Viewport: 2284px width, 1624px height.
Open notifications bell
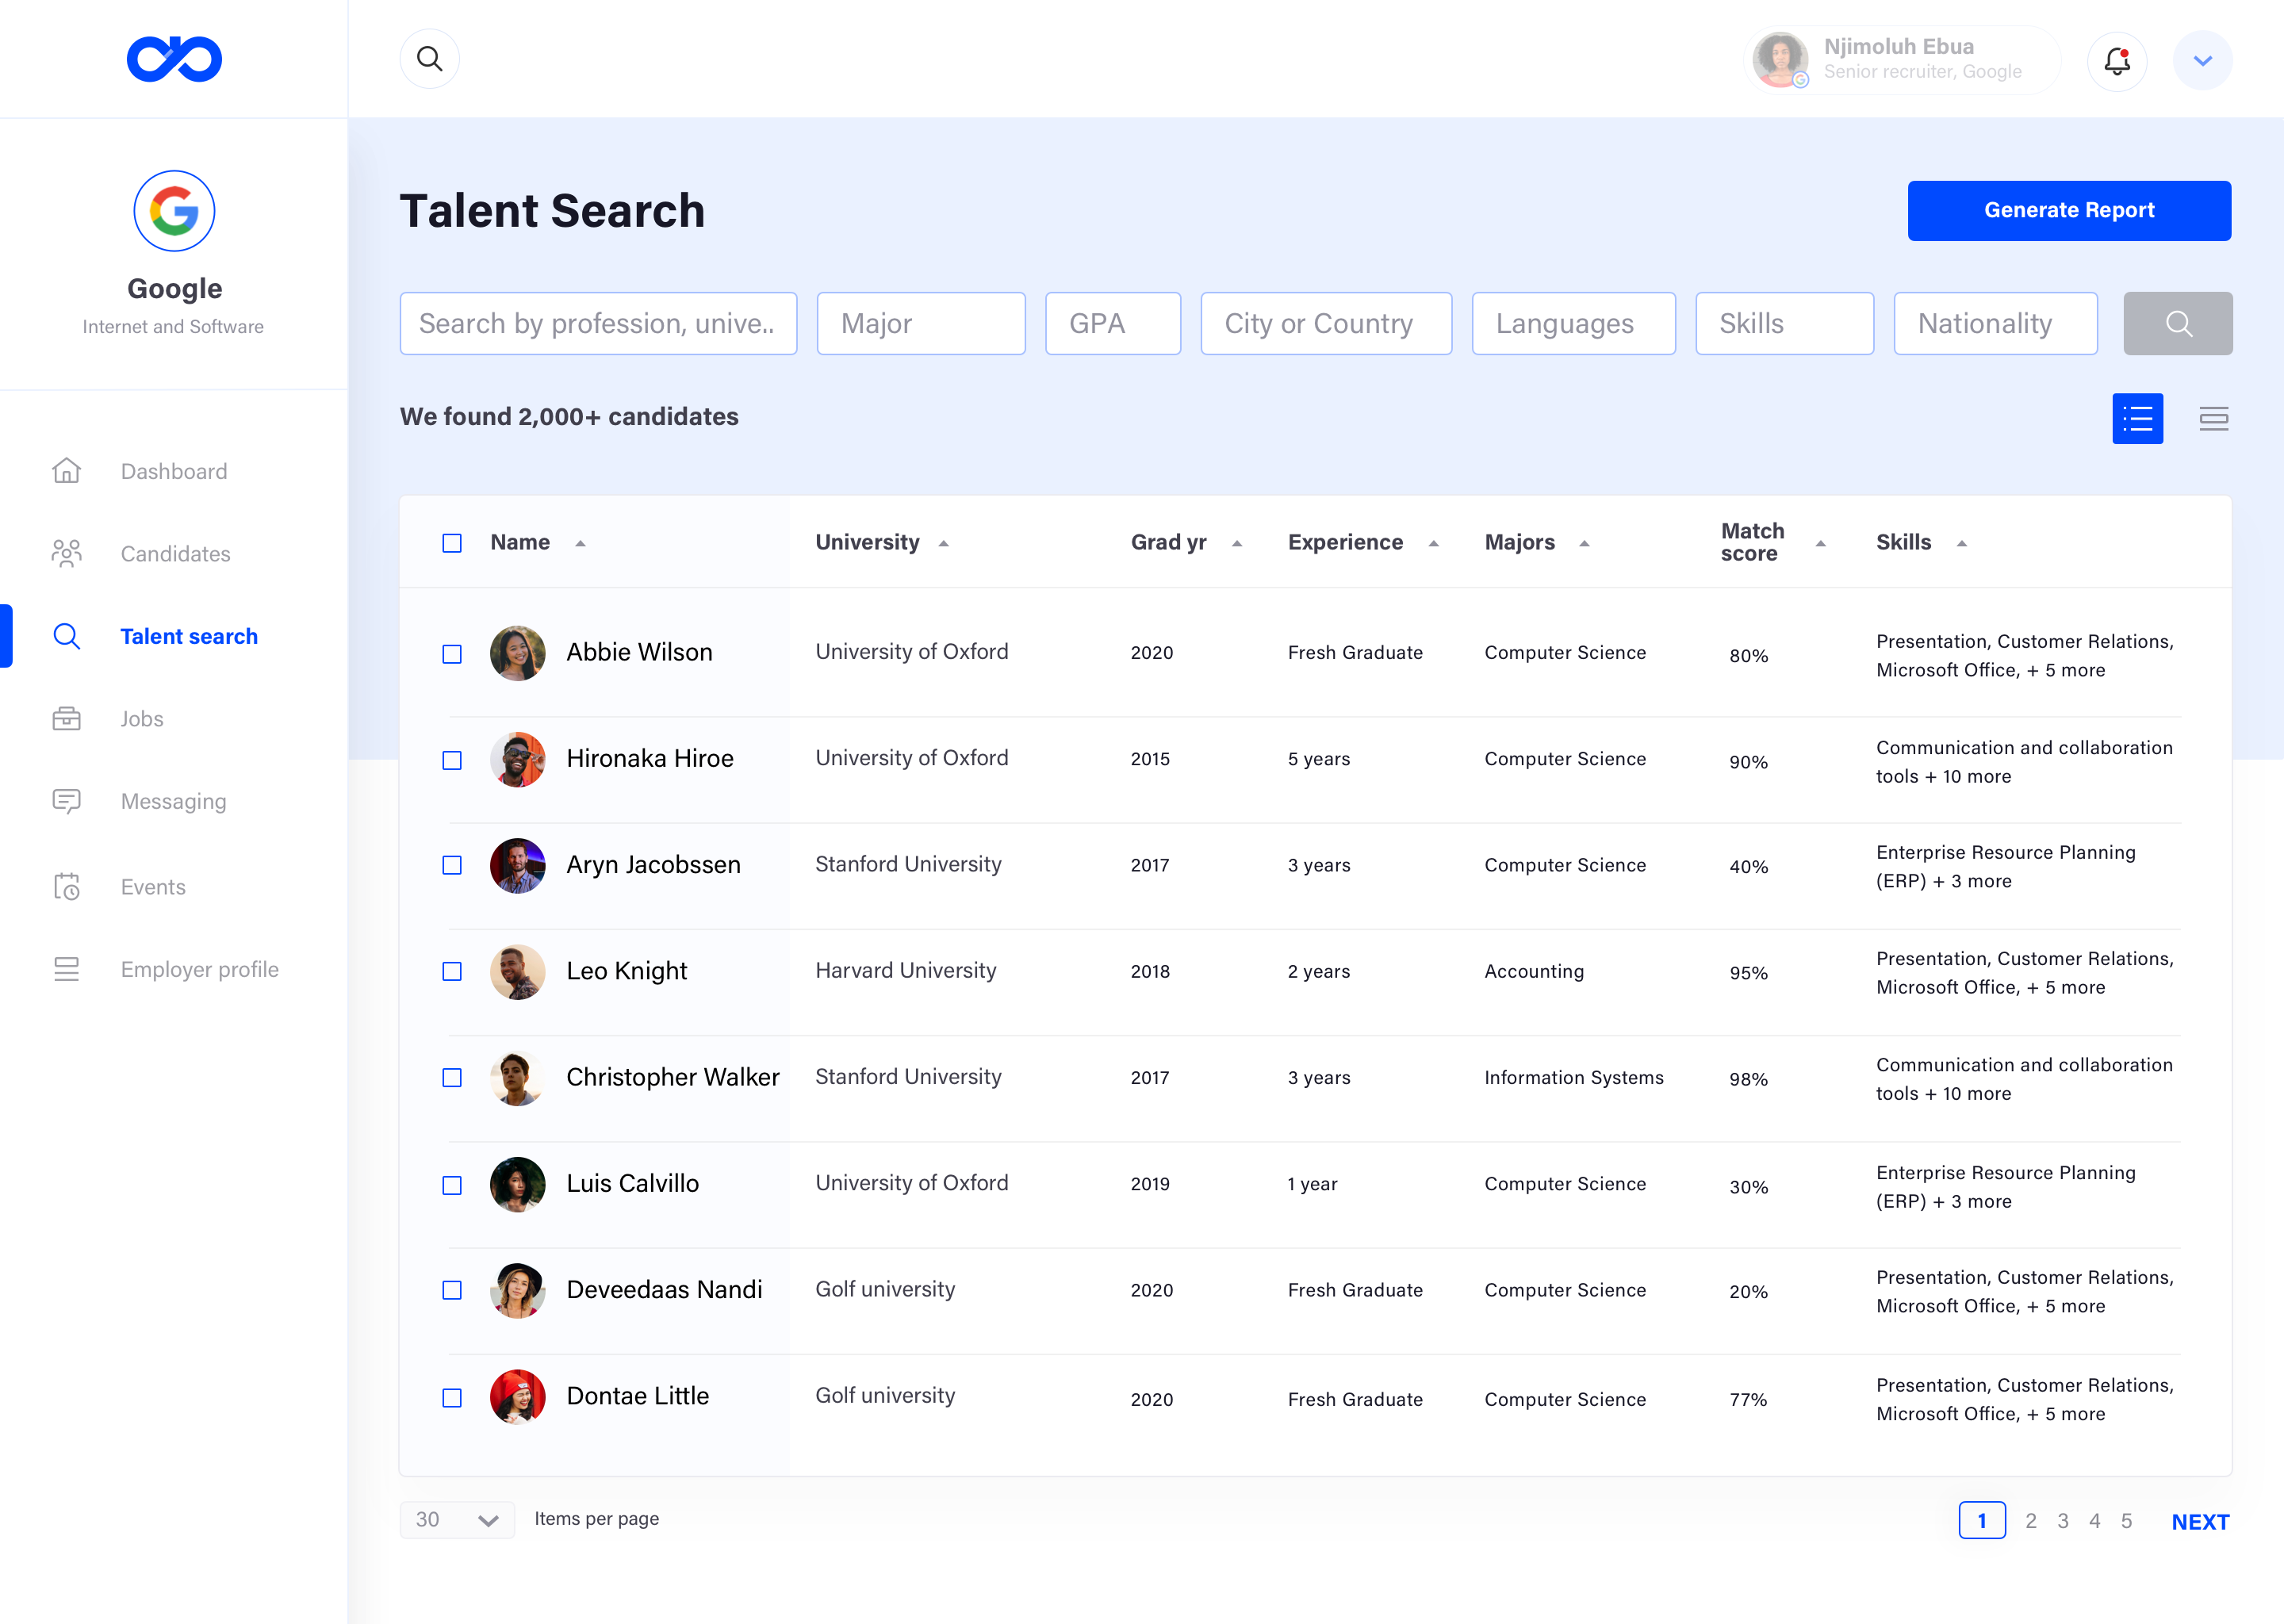[x=2117, y=60]
